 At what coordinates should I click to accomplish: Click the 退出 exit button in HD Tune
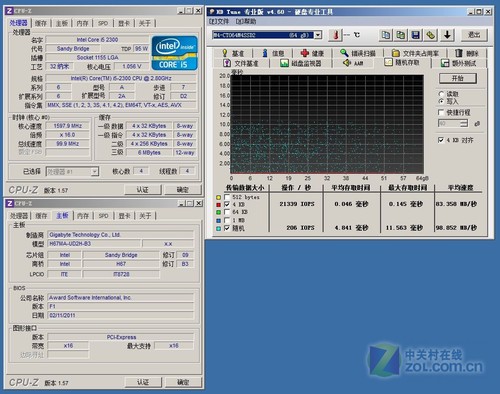coord(474,35)
